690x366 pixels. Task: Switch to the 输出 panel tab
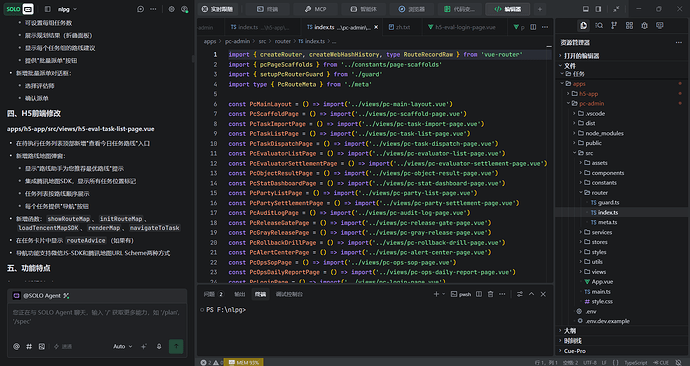(239, 294)
